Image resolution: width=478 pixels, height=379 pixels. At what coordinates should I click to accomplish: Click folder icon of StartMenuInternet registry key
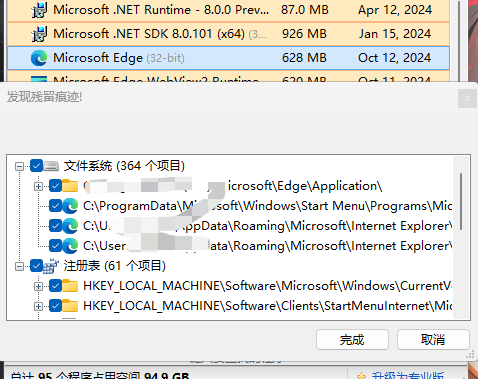pos(70,306)
